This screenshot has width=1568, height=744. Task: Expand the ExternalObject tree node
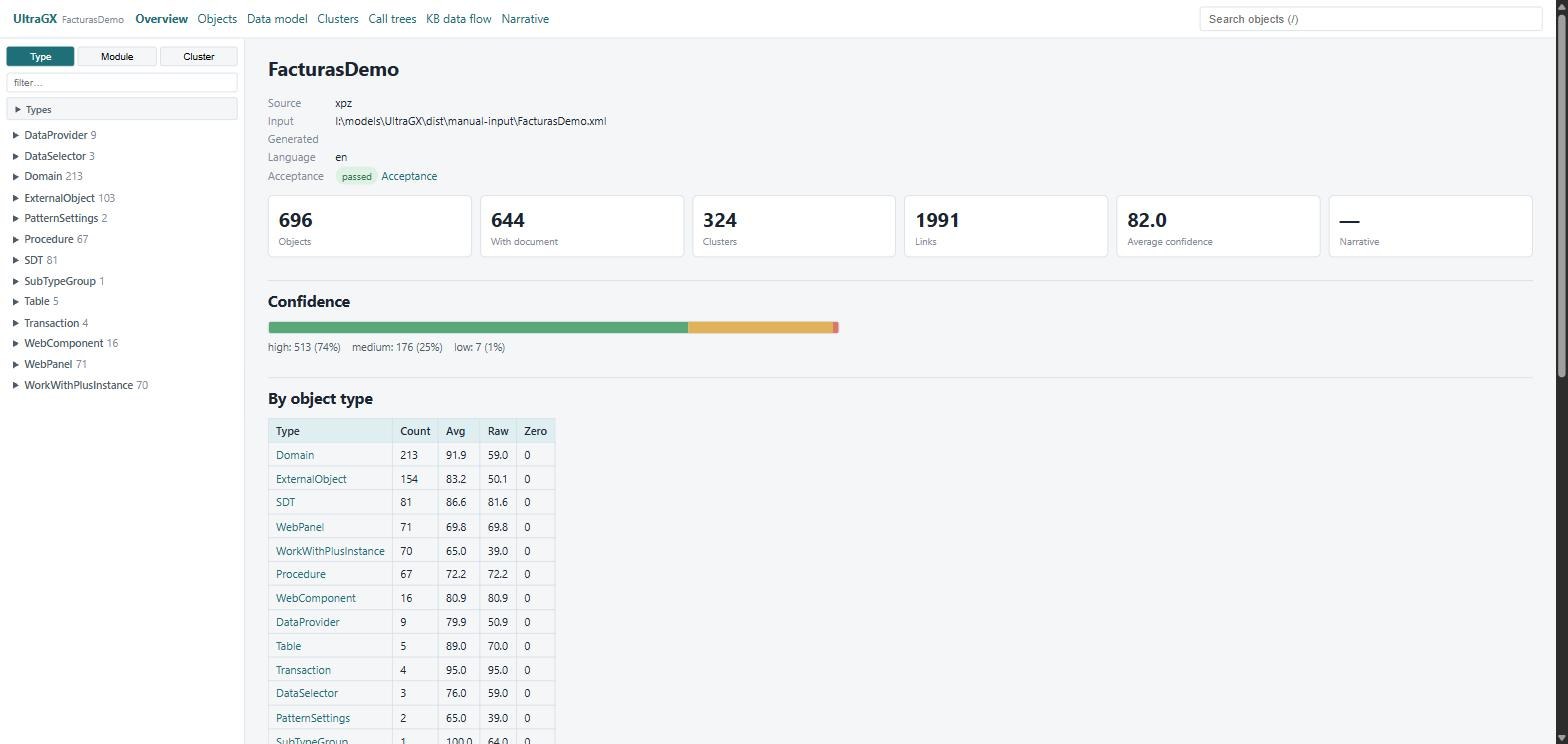[16, 198]
